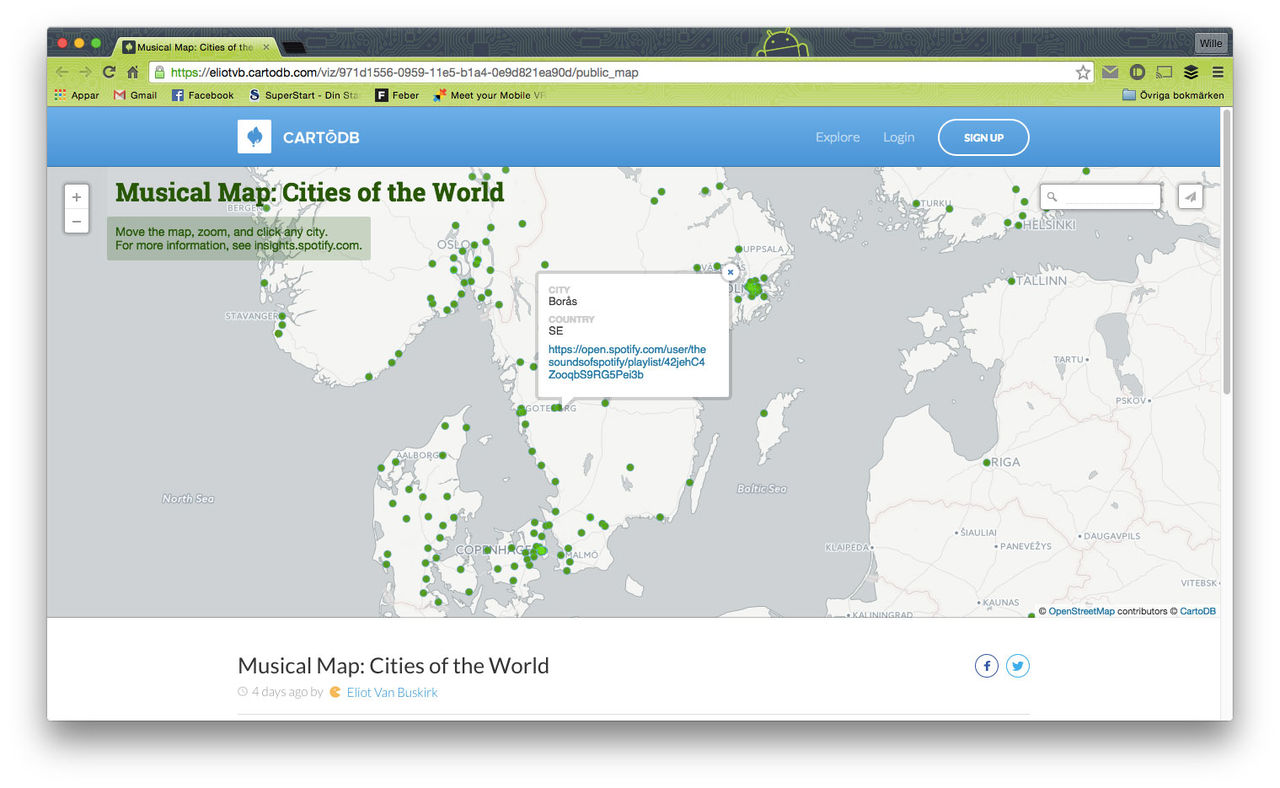Open Gmail bookmark
This screenshot has width=1280, height=788.
click(136, 95)
